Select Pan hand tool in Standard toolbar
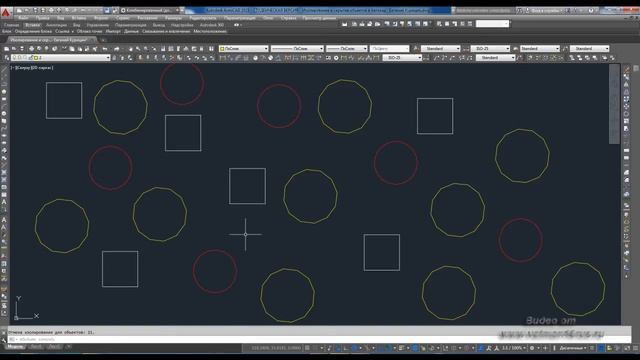Screen dimensions: 640x360 [x=130, y=49]
